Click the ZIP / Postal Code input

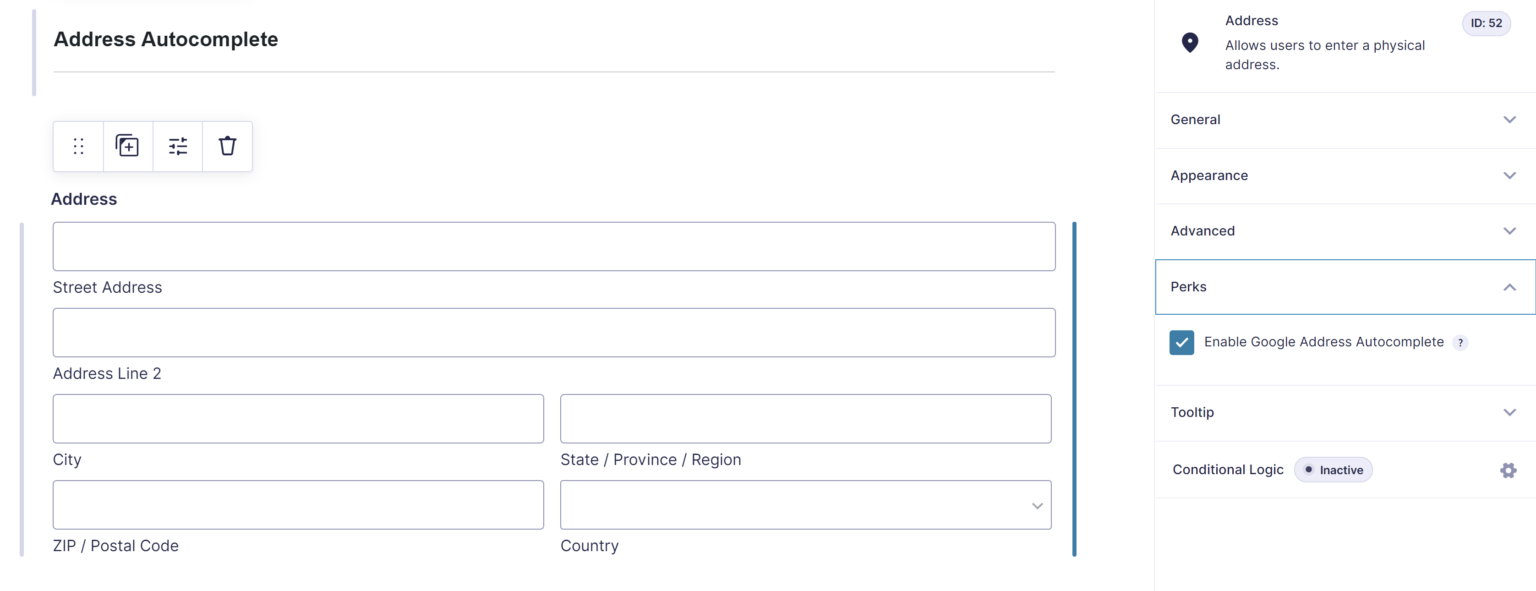coord(298,505)
